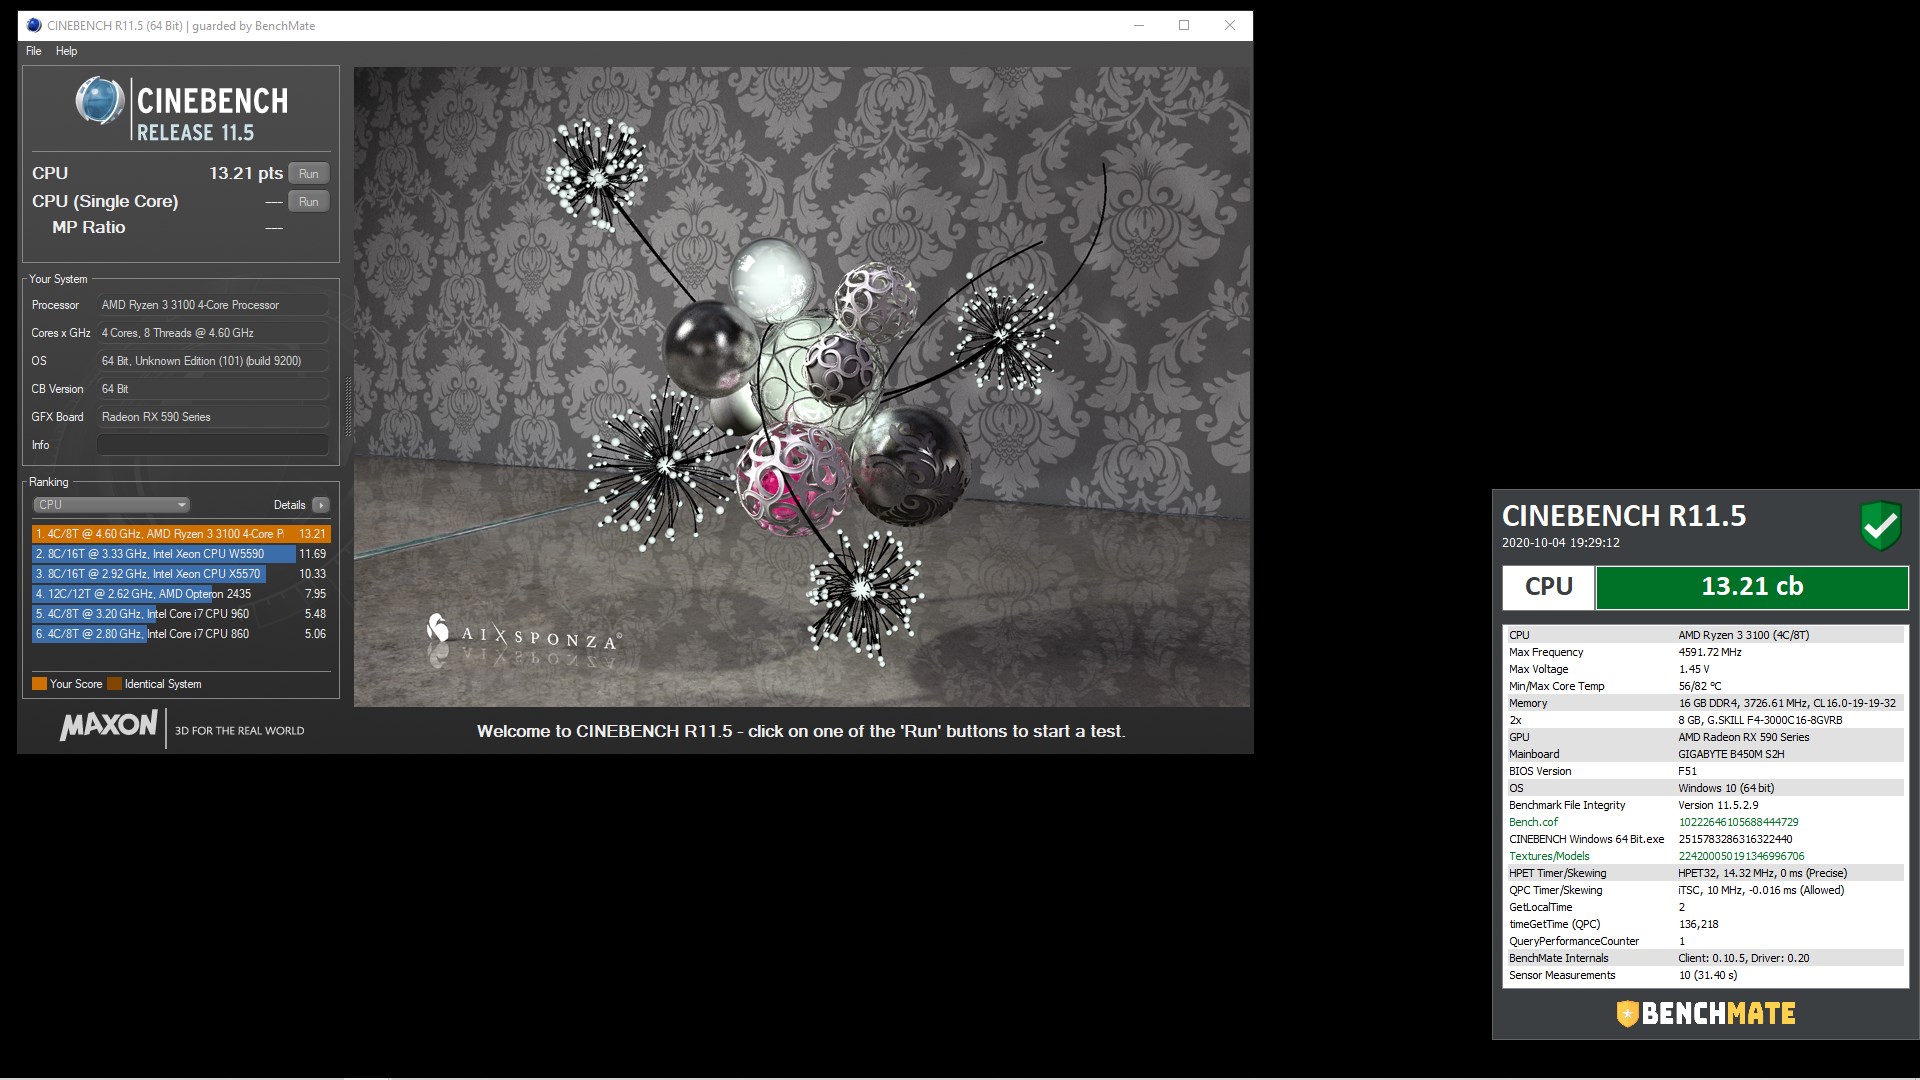Click Max Frequency 4591.72 MHz value
This screenshot has width=1920, height=1080.
pyautogui.click(x=1709, y=652)
